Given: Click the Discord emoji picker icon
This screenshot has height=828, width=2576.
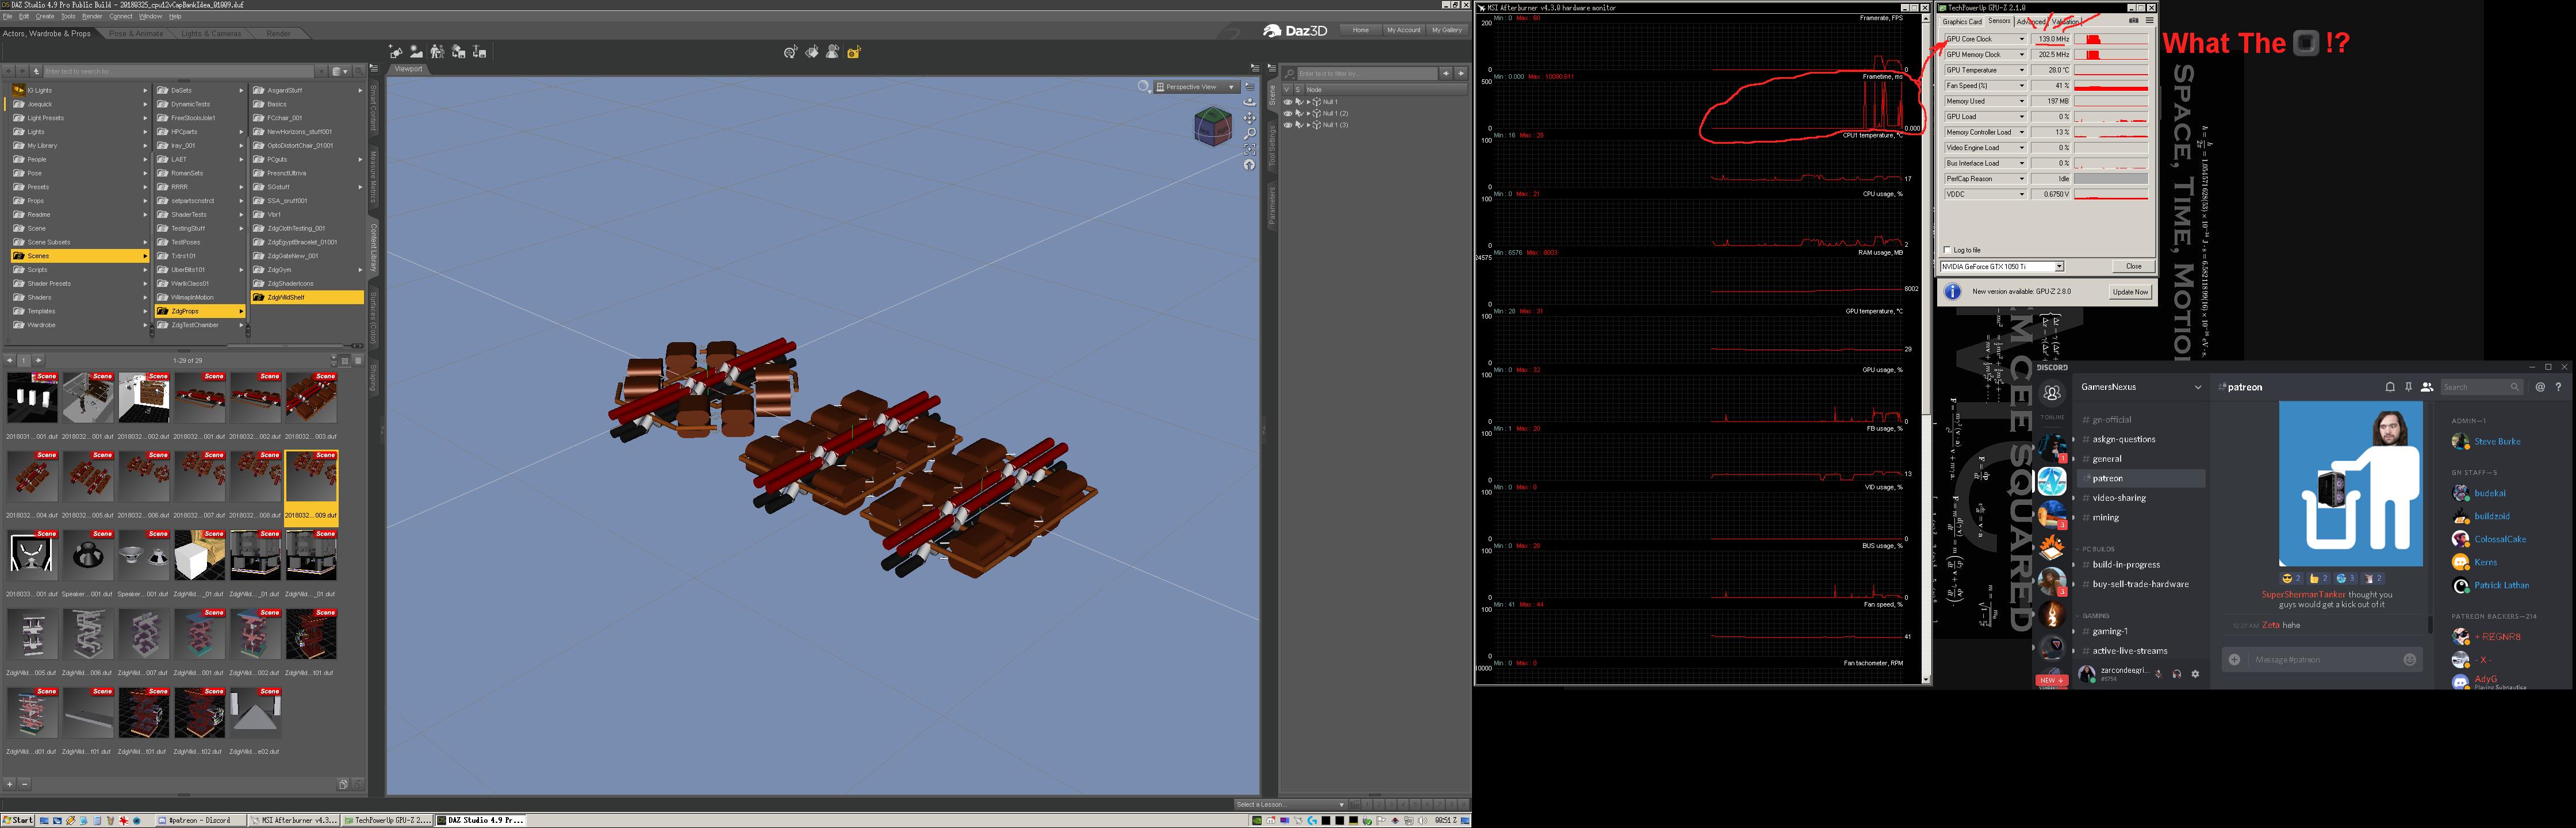Looking at the screenshot, I should point(2409,660).
